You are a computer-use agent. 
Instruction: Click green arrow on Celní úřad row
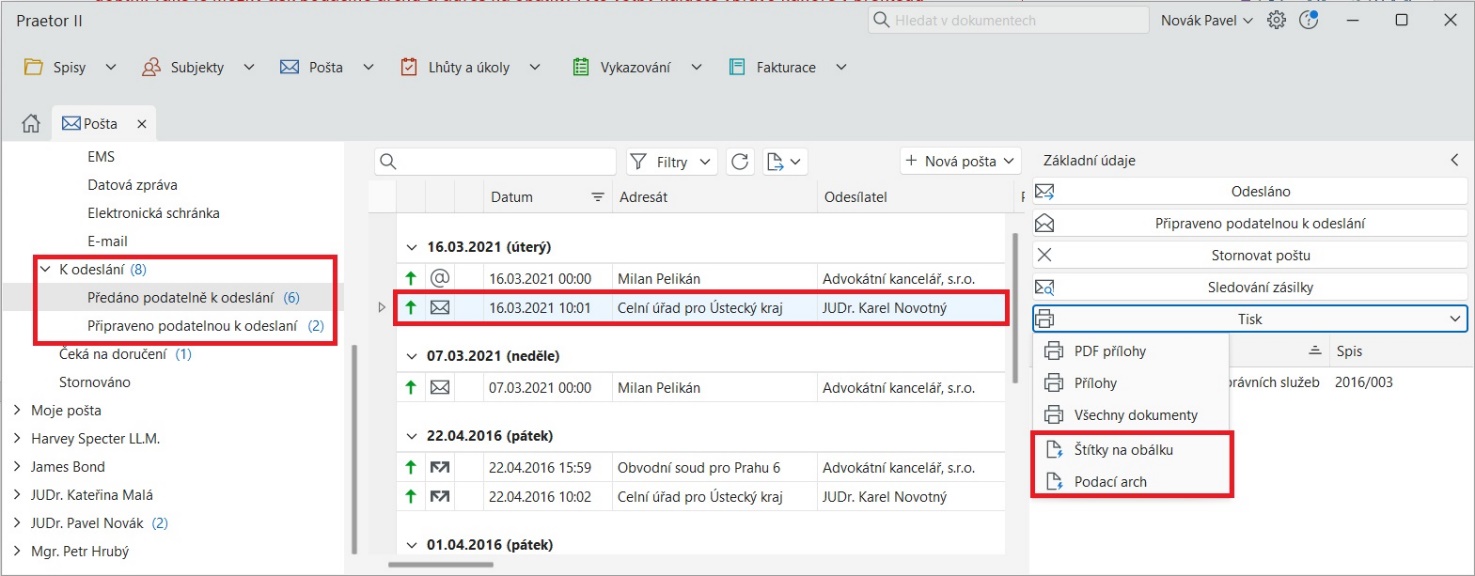click(410, 307)
